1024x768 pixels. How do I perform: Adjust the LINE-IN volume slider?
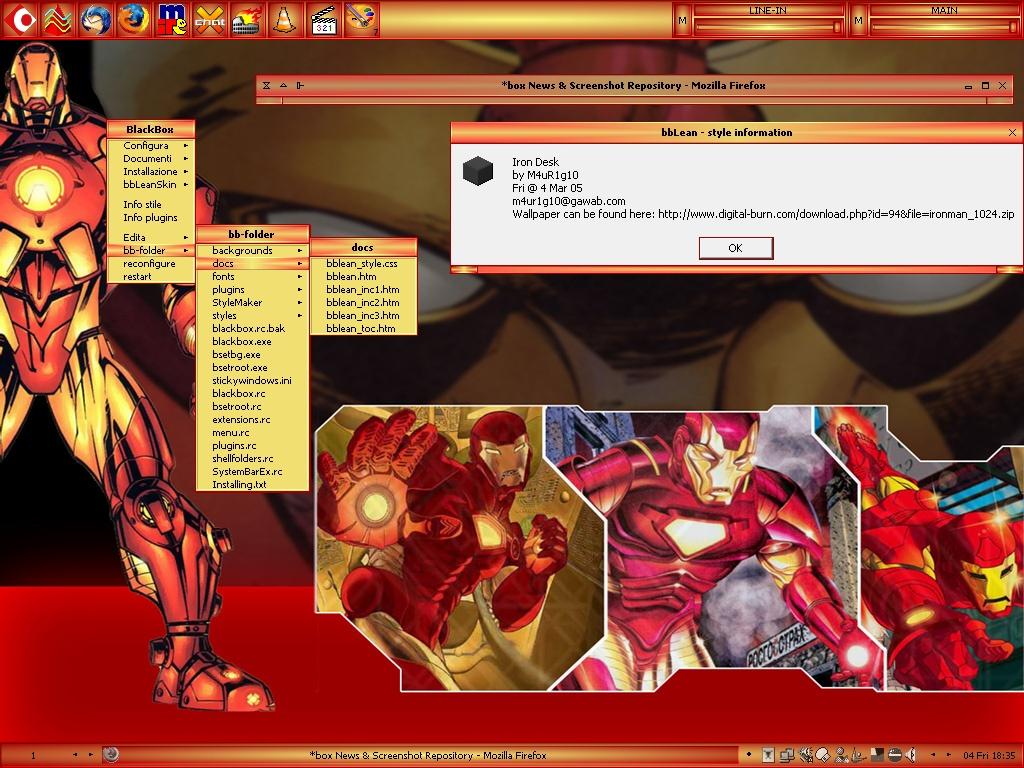click(x=768, y=26)
